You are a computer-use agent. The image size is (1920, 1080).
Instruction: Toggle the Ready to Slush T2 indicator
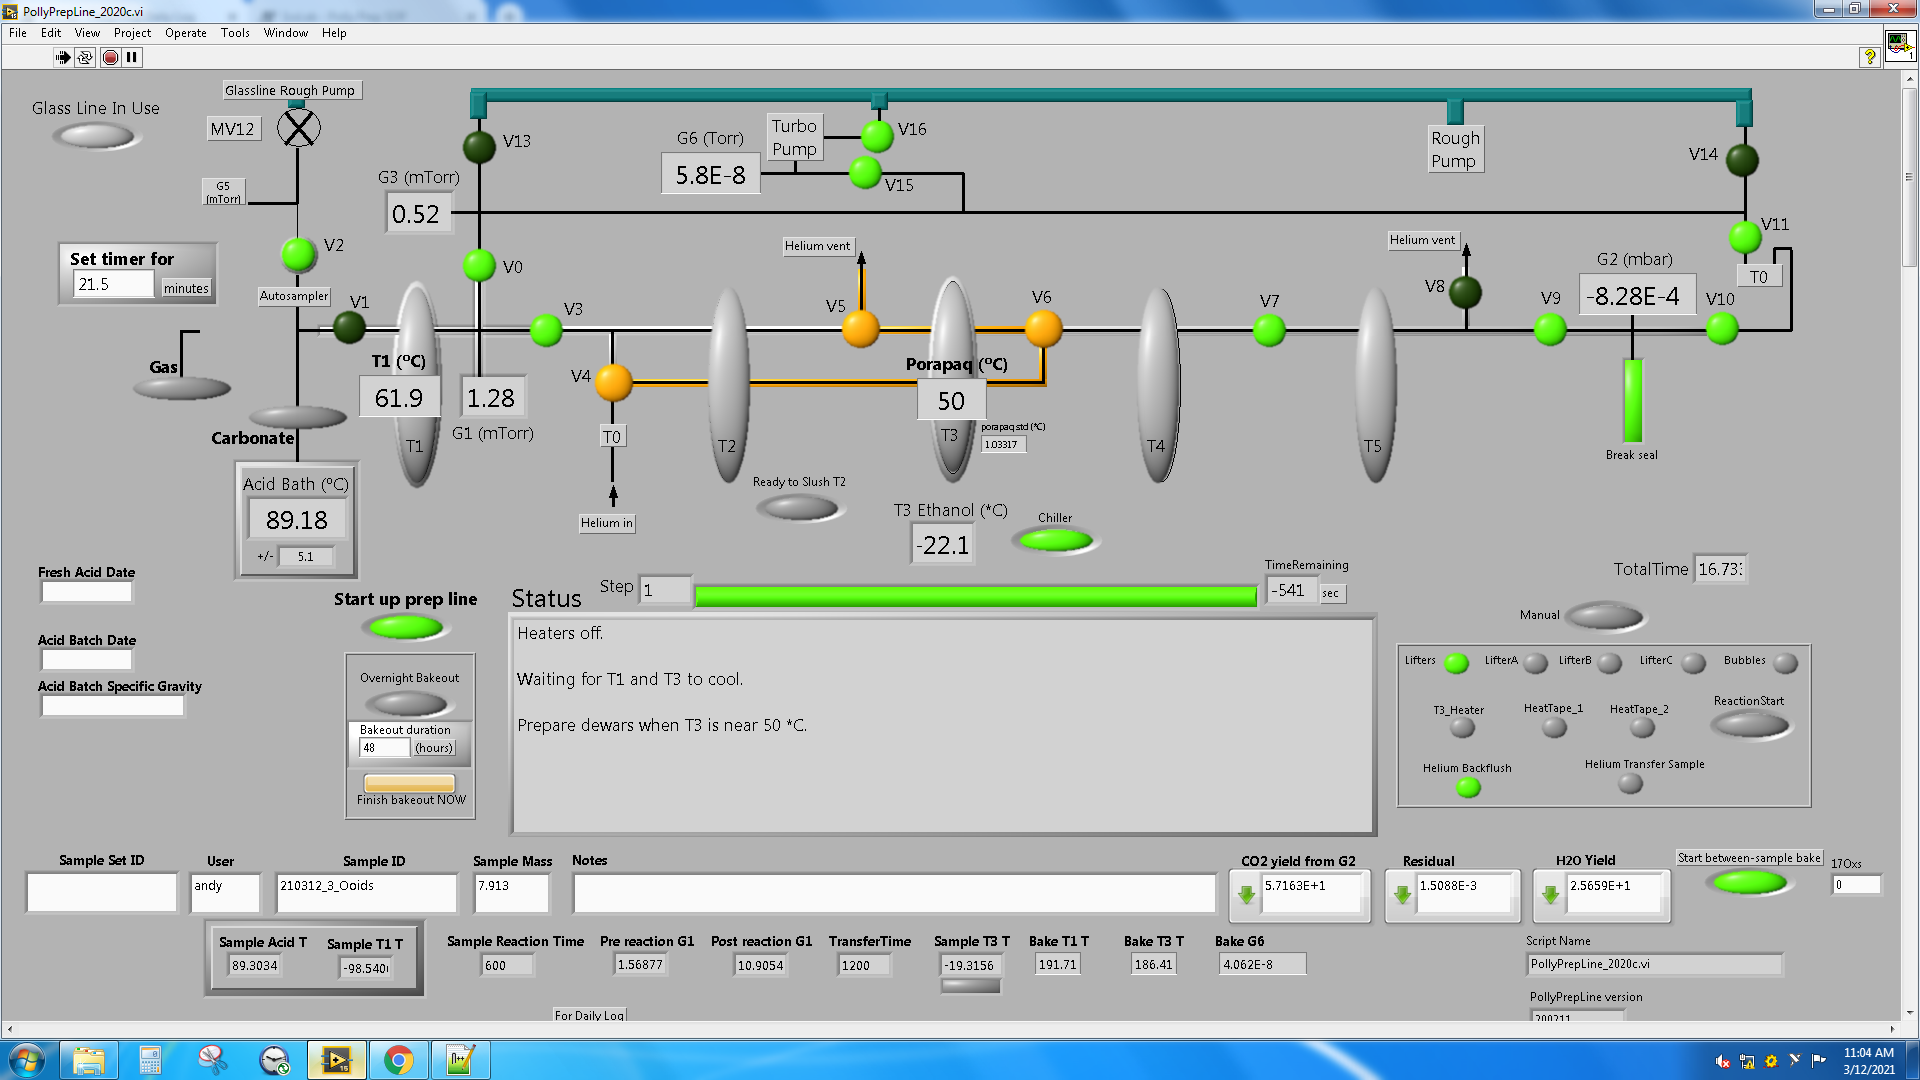pos(798,508)
